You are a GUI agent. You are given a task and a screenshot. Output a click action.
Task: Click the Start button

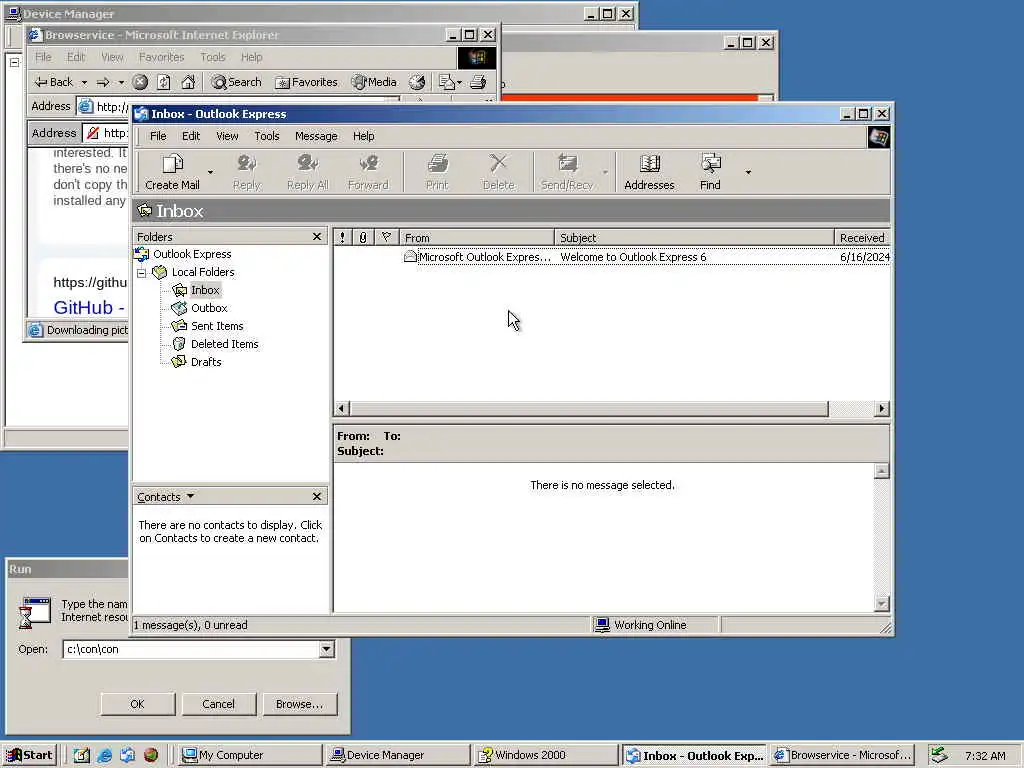[29, 755]
